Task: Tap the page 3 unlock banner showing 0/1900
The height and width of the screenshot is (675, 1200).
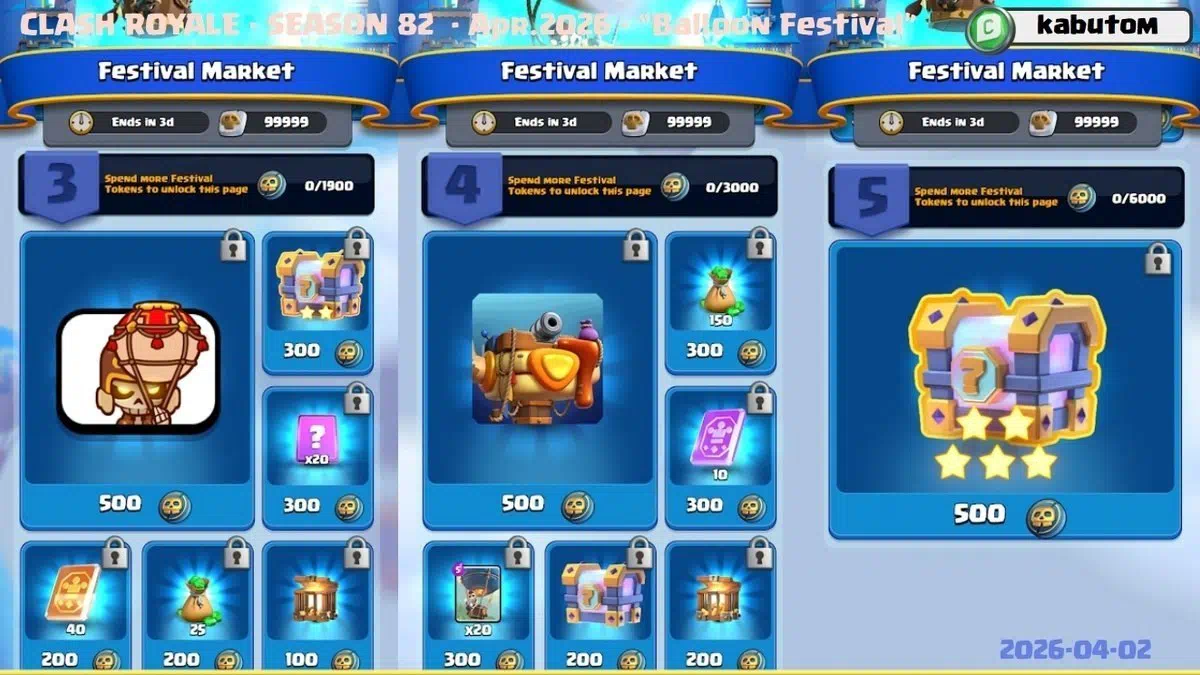Action: (x=196, y=185)
